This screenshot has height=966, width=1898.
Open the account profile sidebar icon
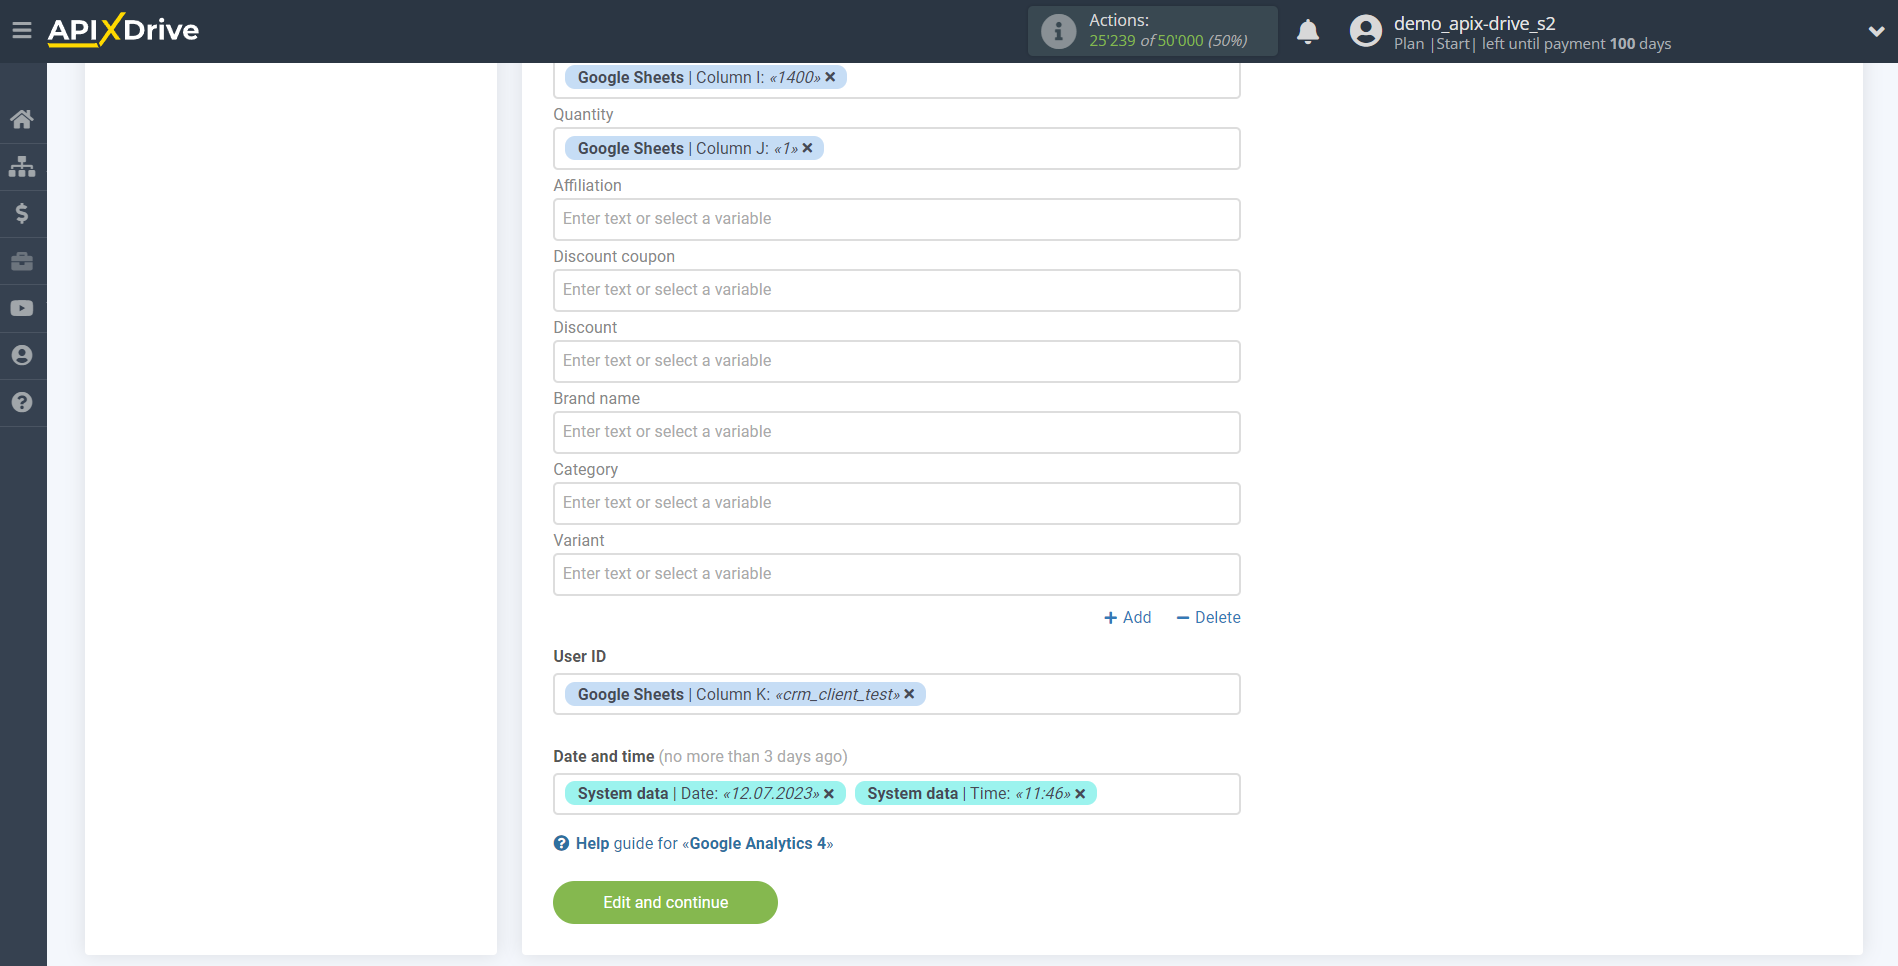pyautogui.click(x=22, y=355)
